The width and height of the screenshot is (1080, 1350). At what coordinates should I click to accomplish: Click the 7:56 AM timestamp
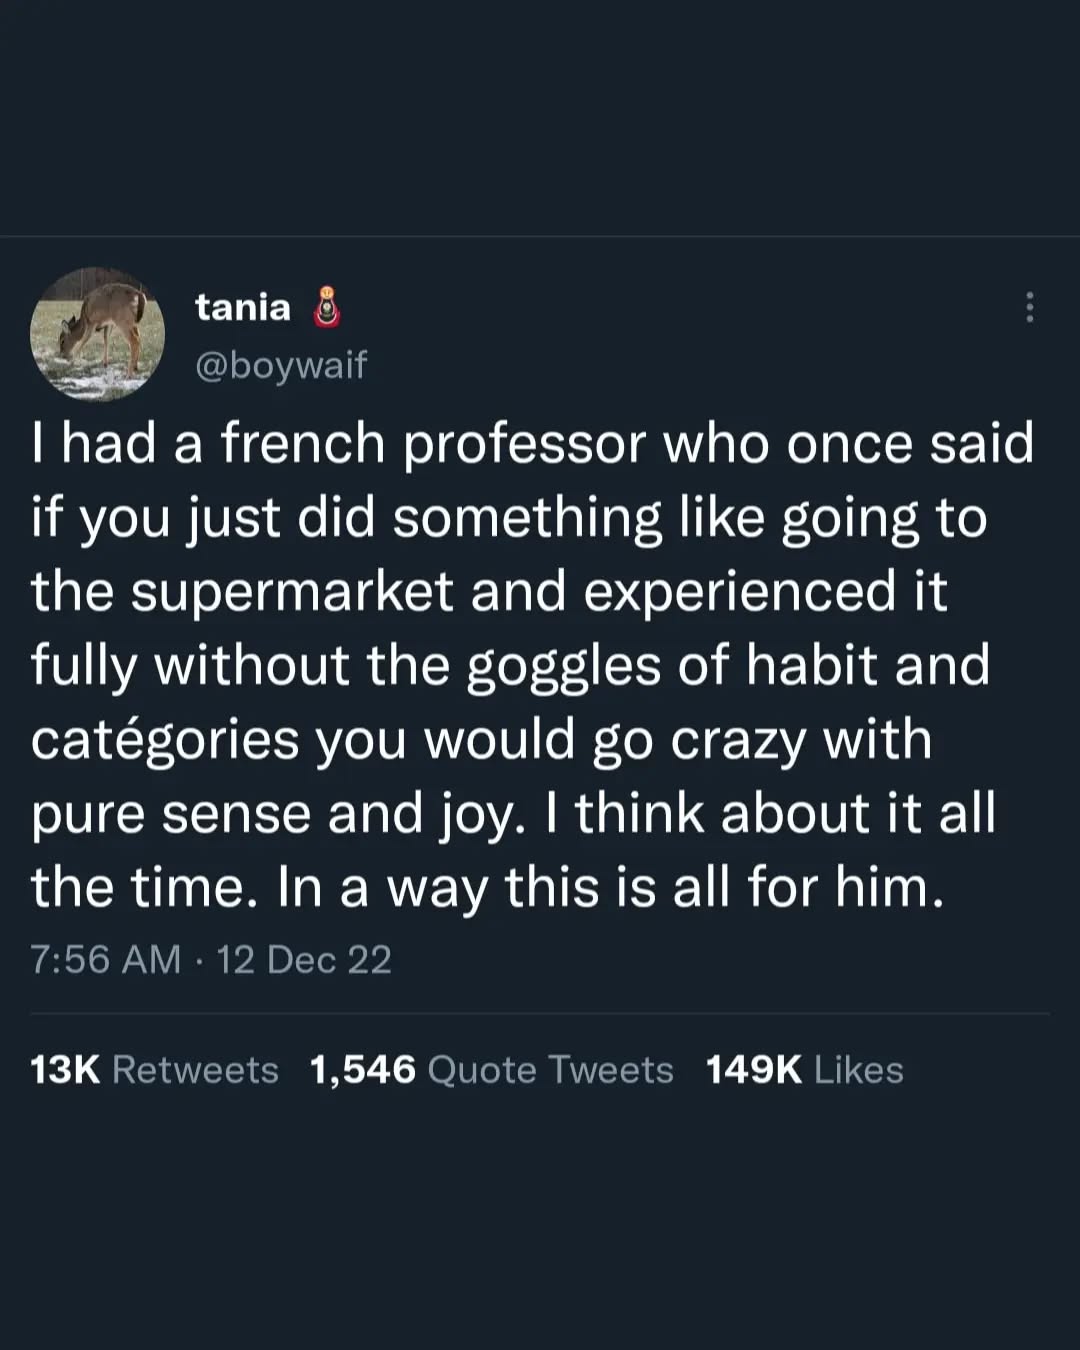click(x=105, y=960)
